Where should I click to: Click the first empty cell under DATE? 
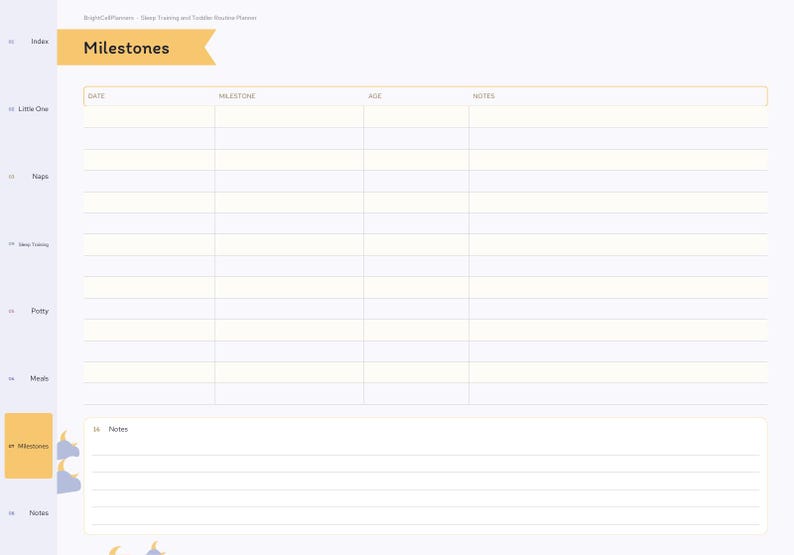click(149, 117)
